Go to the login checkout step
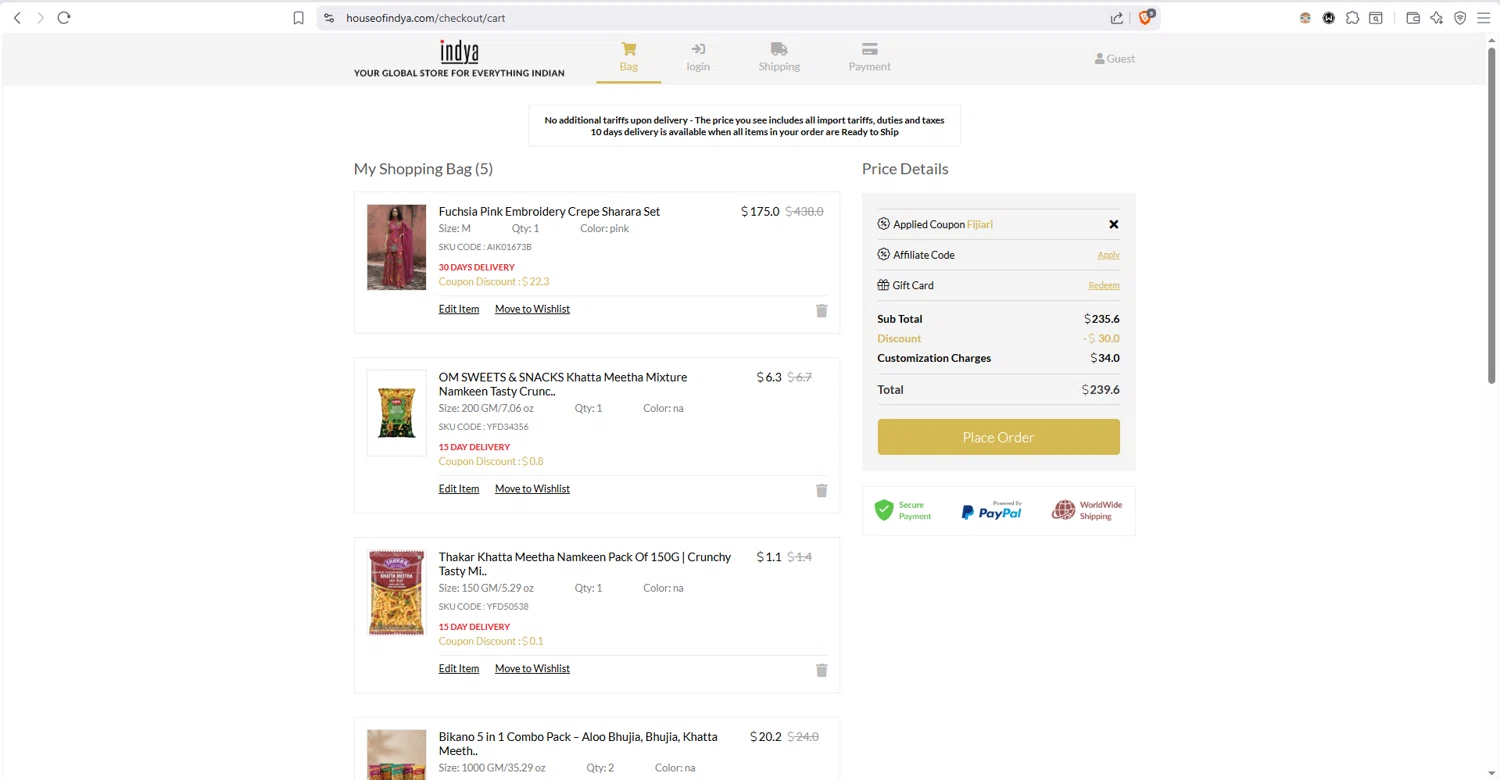The height and width of the screenshot is (780, 1500). [698, 57]
